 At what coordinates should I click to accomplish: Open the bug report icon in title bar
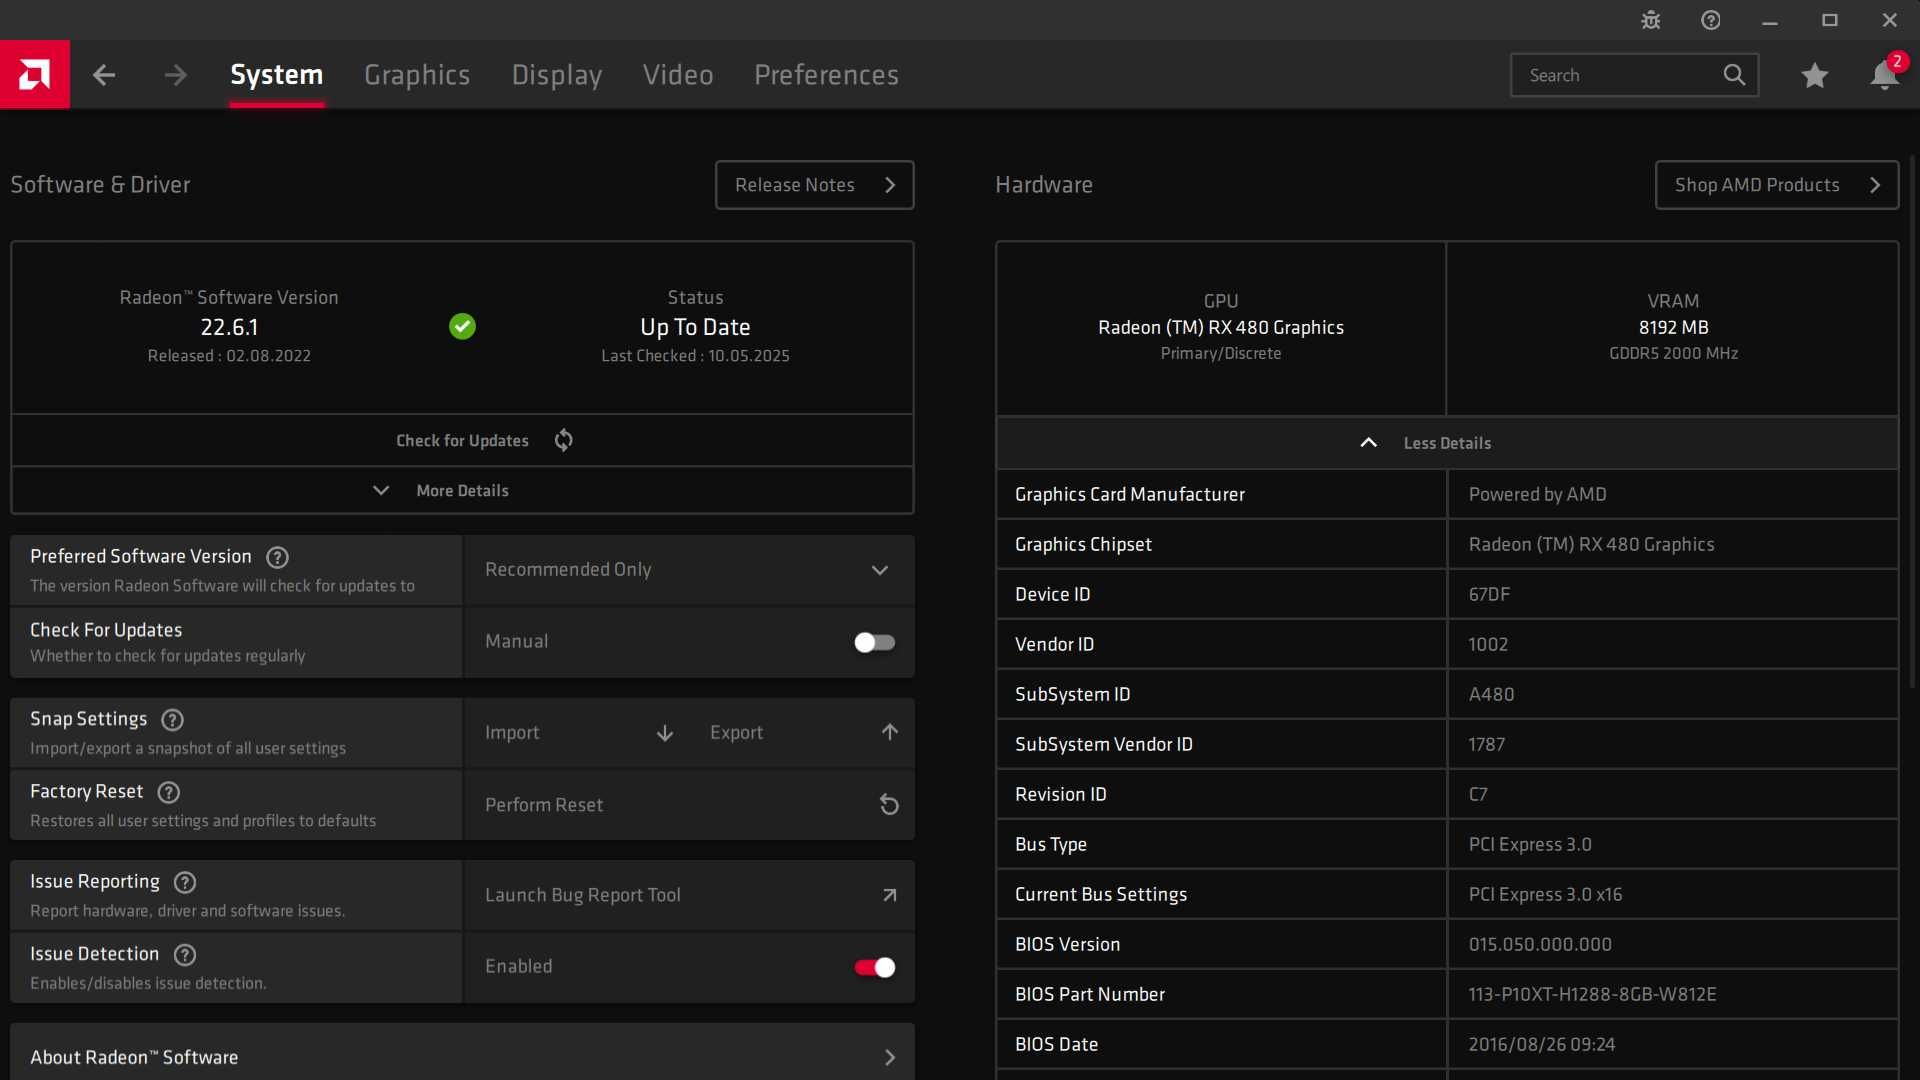point(1651,20)
